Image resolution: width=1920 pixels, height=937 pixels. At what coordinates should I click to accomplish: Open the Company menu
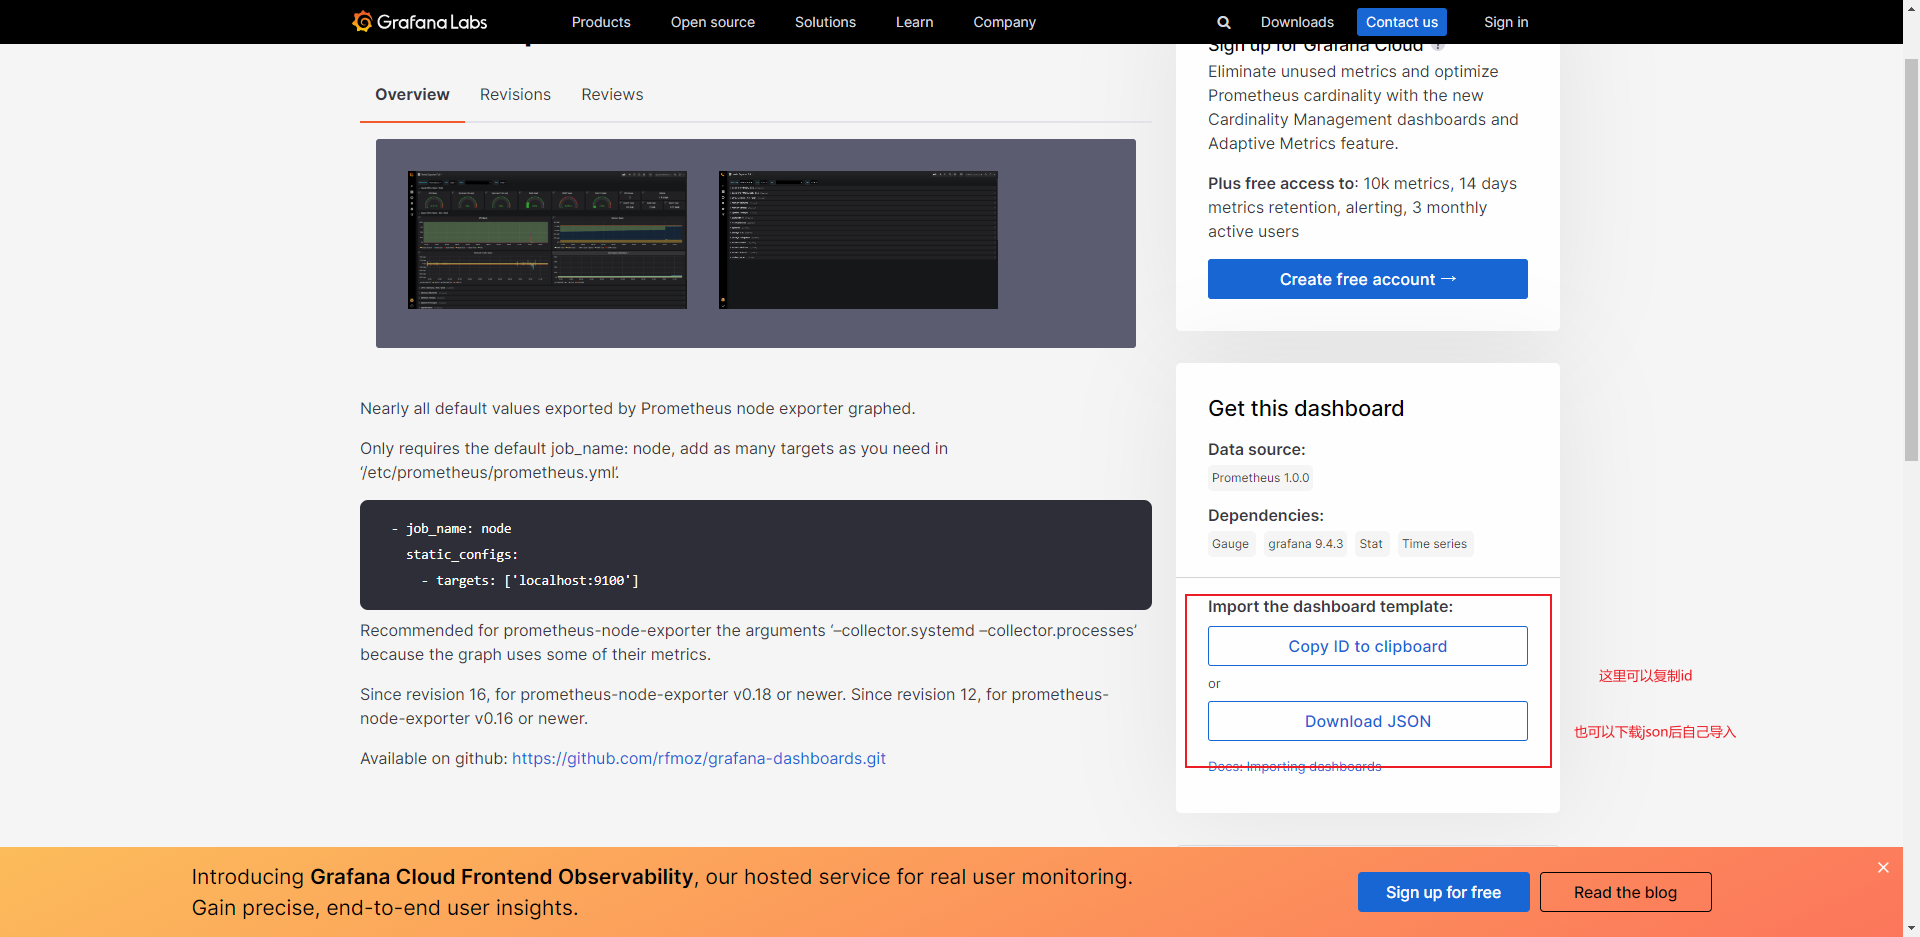tap(1004, 22)
